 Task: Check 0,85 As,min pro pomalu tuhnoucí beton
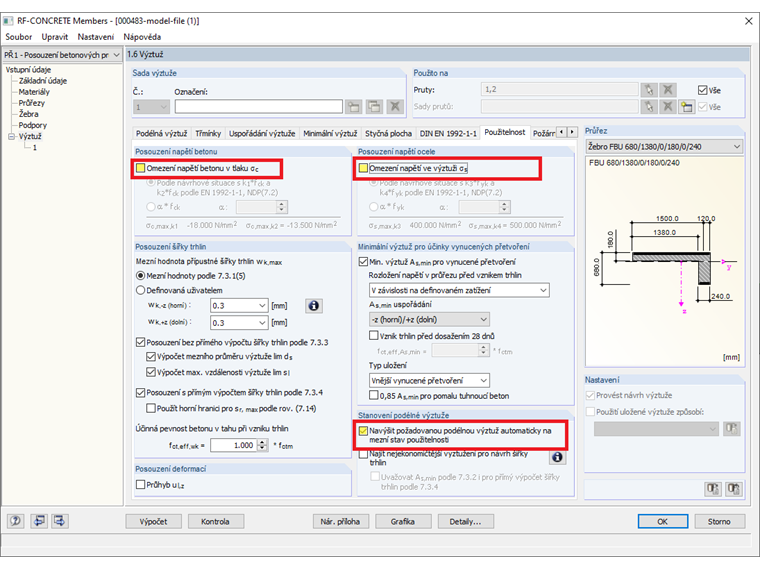tap(374, 396)
